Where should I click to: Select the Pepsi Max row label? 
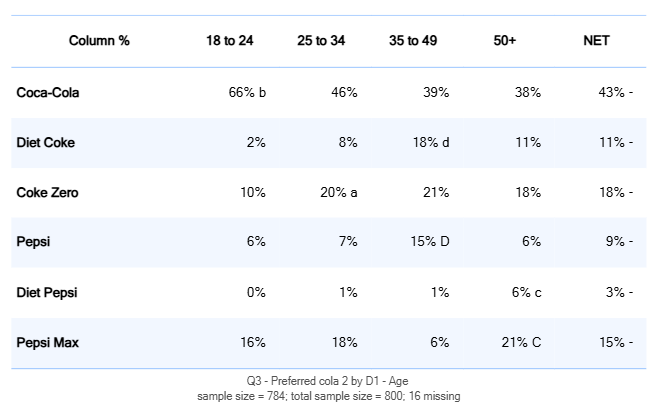(48, 342)
